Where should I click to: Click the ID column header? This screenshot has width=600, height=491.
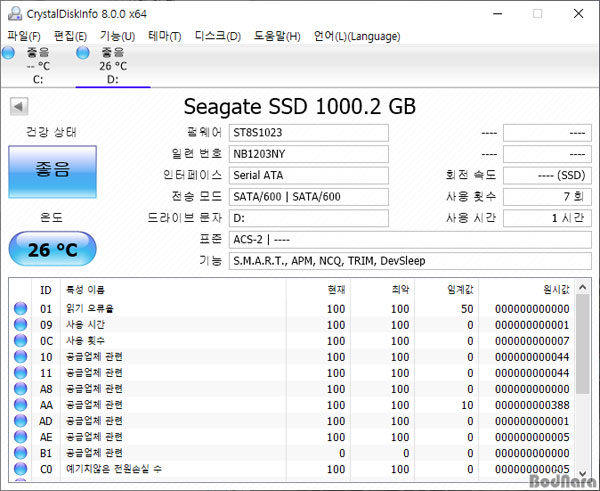[46, 290]
